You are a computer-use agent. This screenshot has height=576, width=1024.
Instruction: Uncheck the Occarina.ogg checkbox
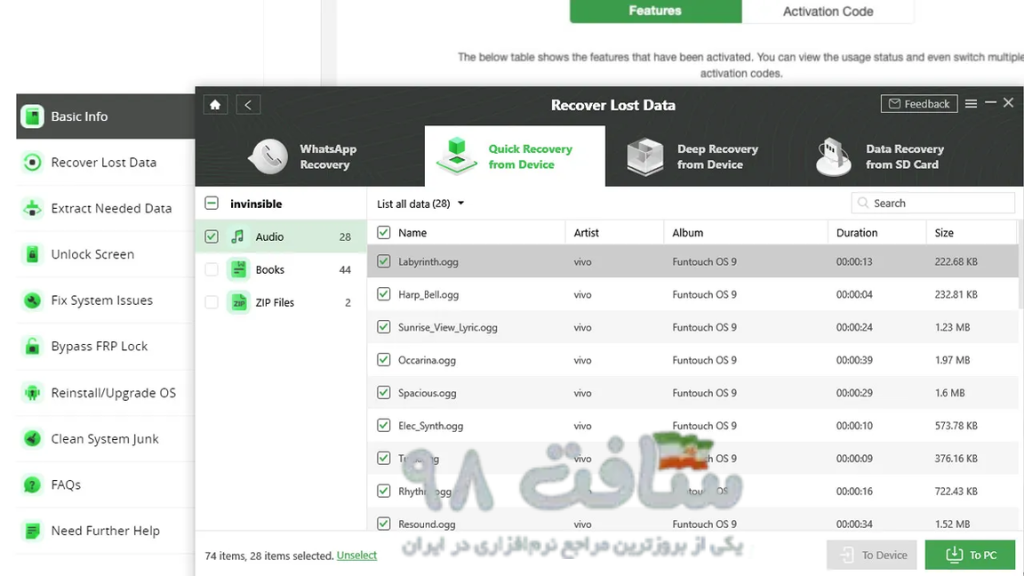pos(383,360)
